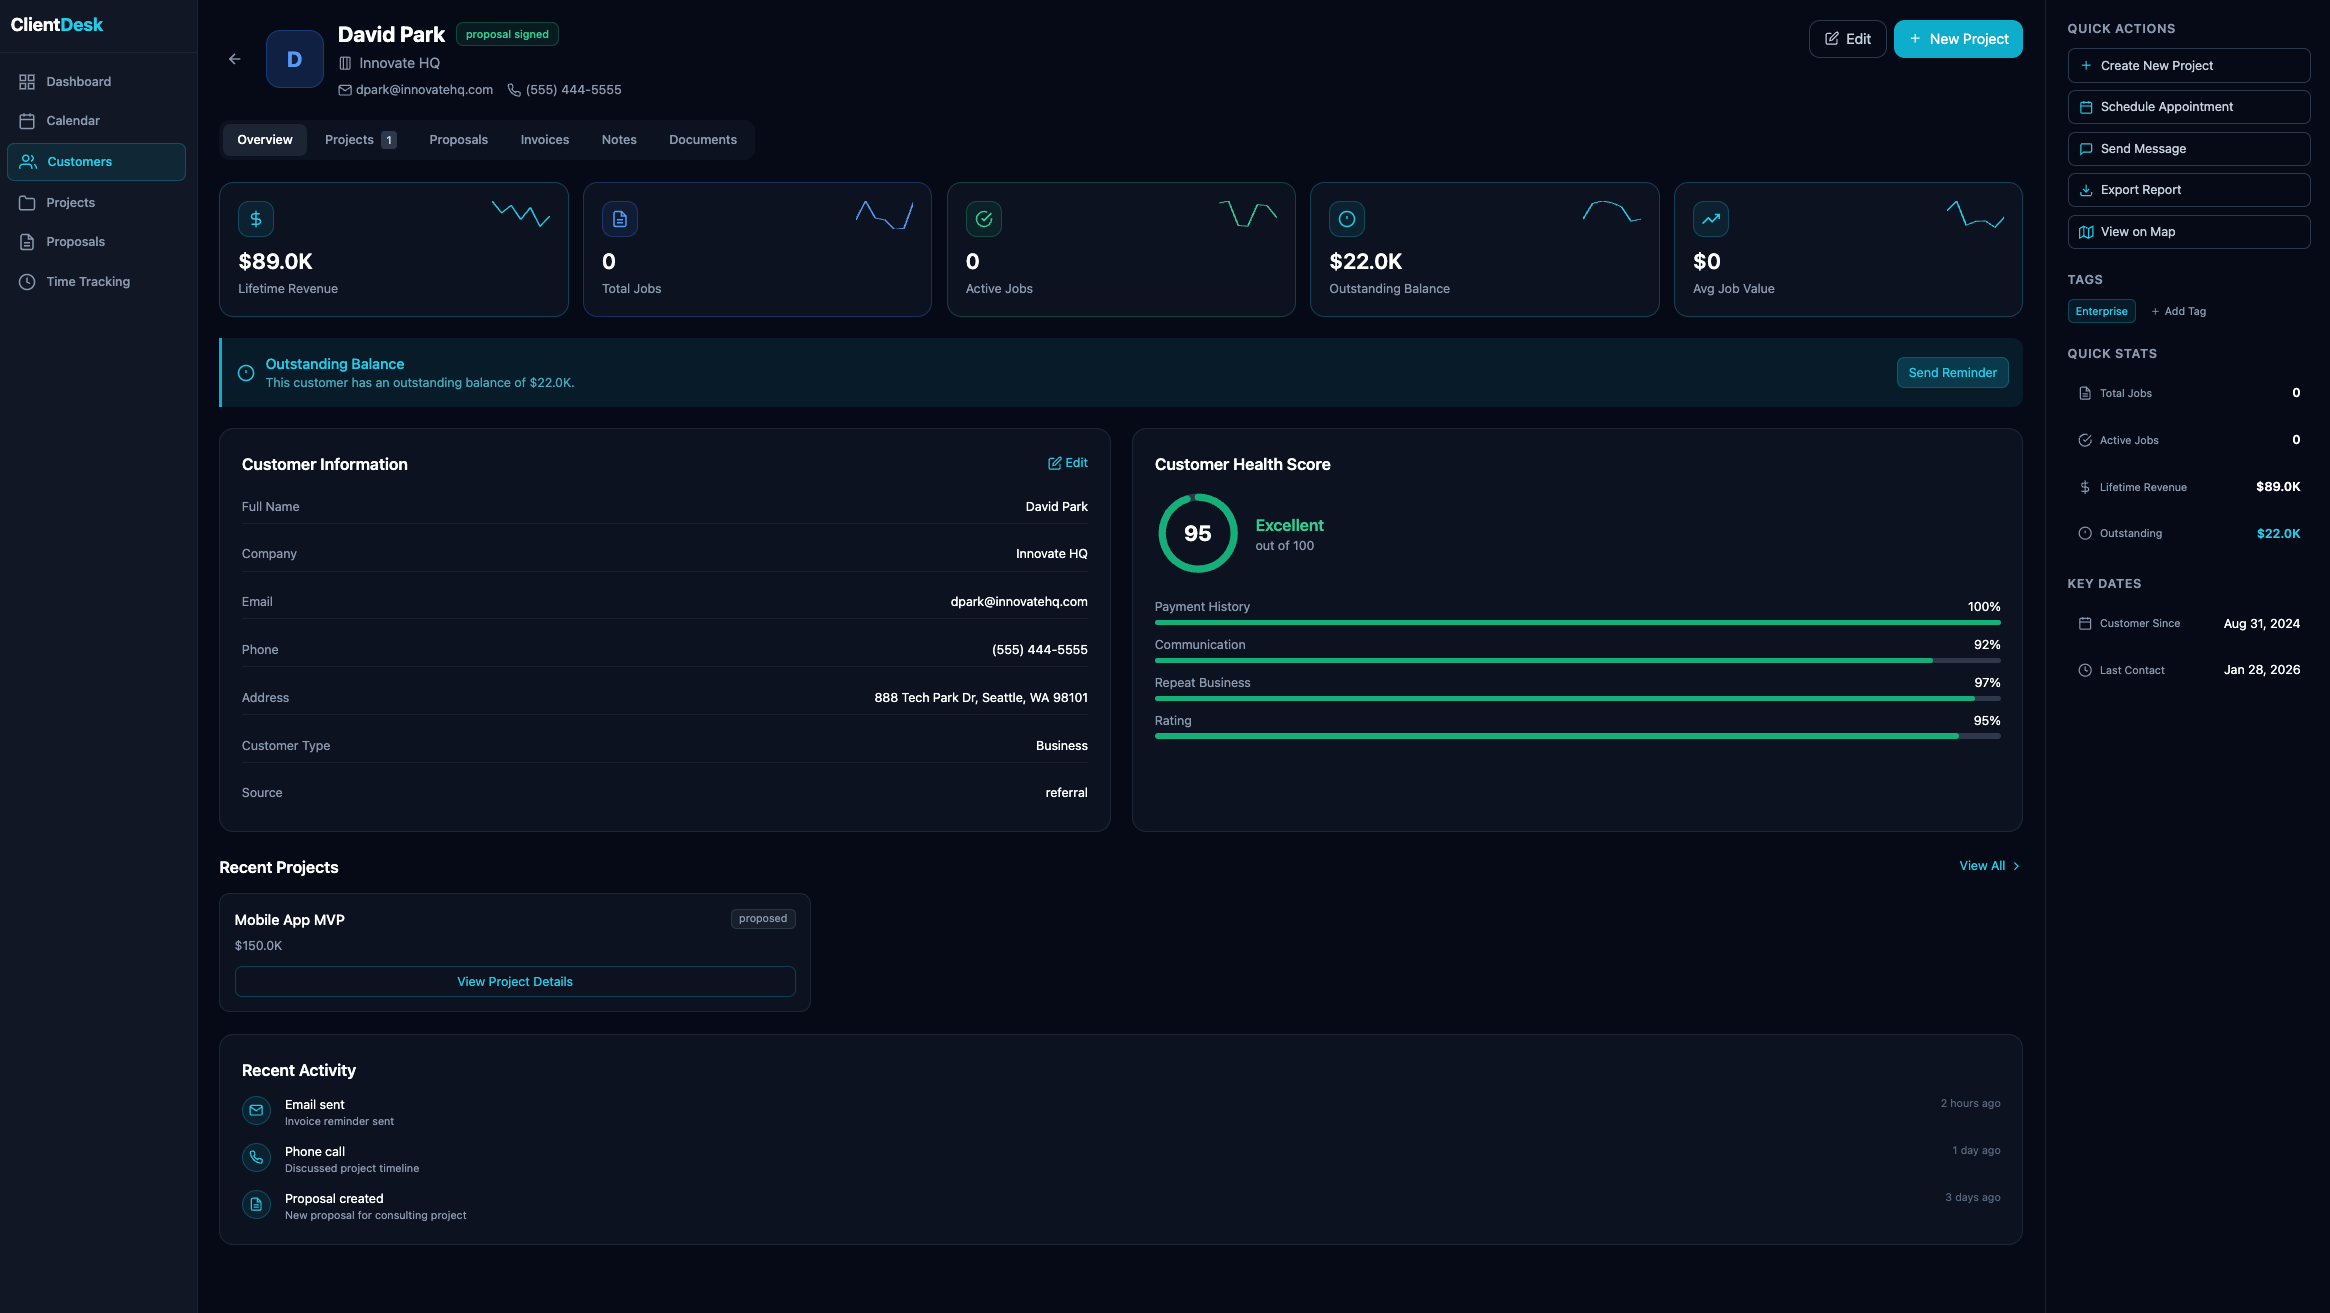This screenshot has width=2330, height=1313.
Task: Click the back arrow near David Park
Action: tap(235, 58)
